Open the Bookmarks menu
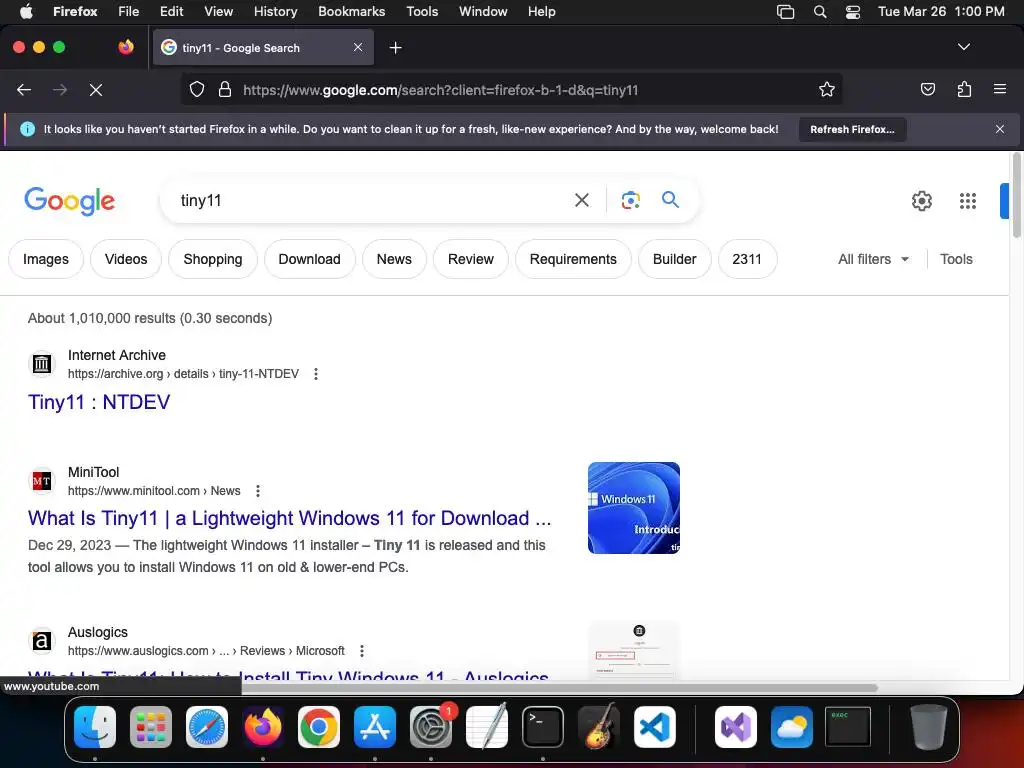The width and height of the screenshot is (1024, 768). 351,11
